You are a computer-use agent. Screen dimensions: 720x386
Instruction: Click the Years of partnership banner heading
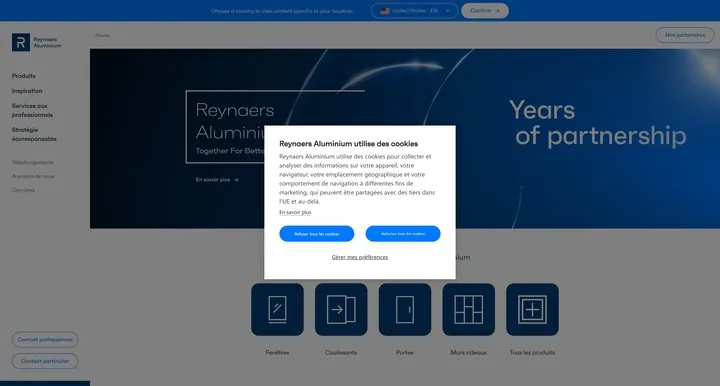[x=597, y=123]
